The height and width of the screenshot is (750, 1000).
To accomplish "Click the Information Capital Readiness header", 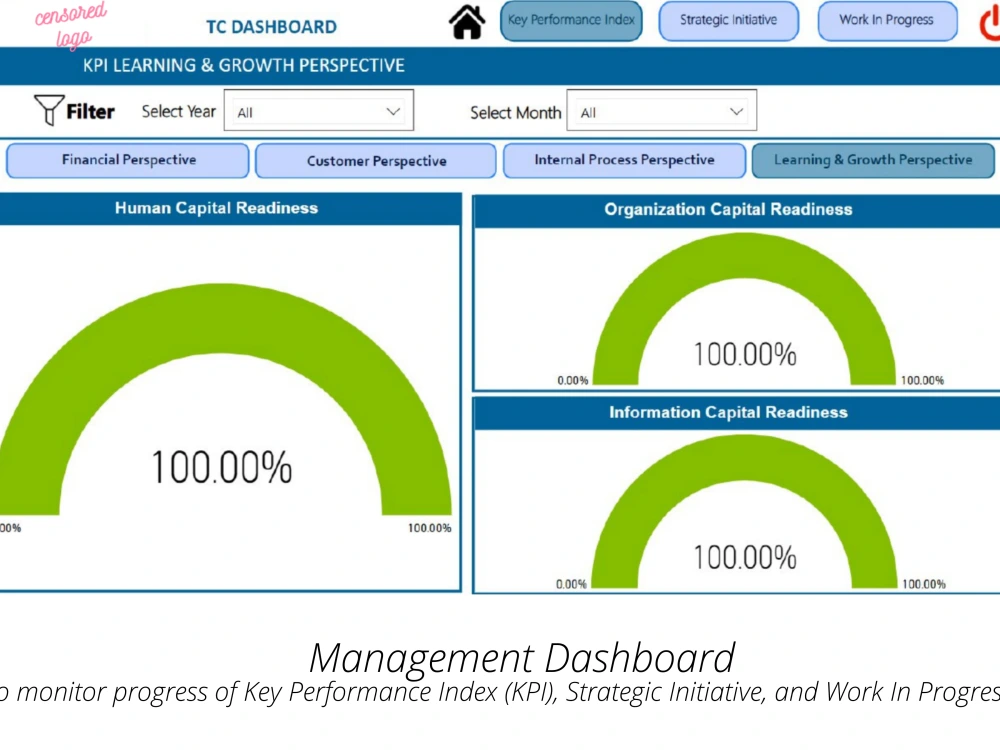I will (x=736, y=413).
